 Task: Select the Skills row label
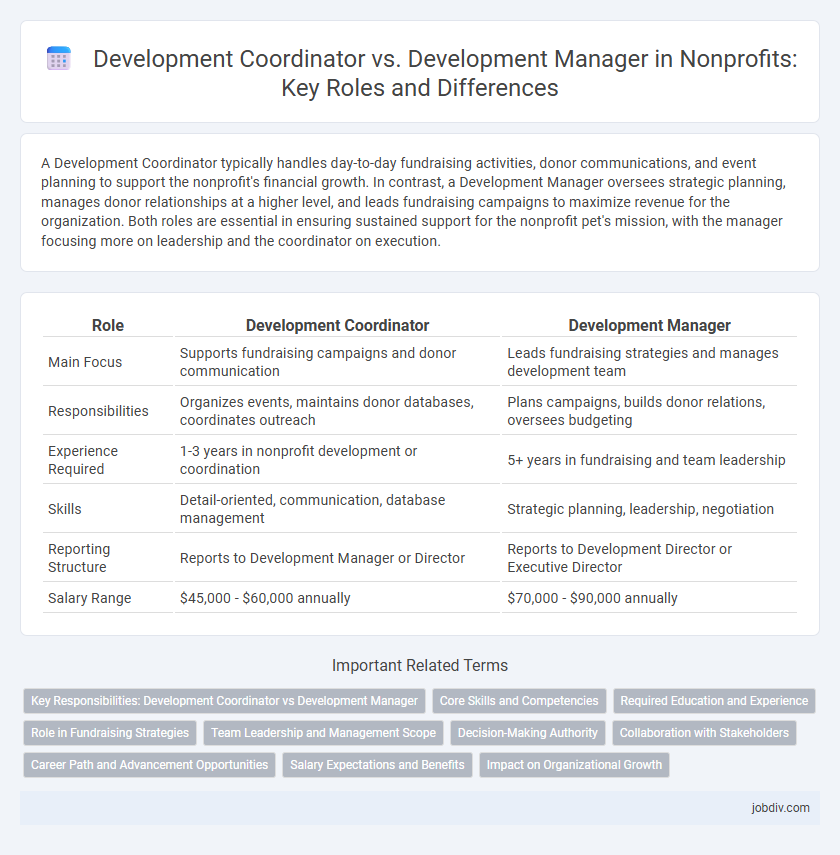click(65, 509)
